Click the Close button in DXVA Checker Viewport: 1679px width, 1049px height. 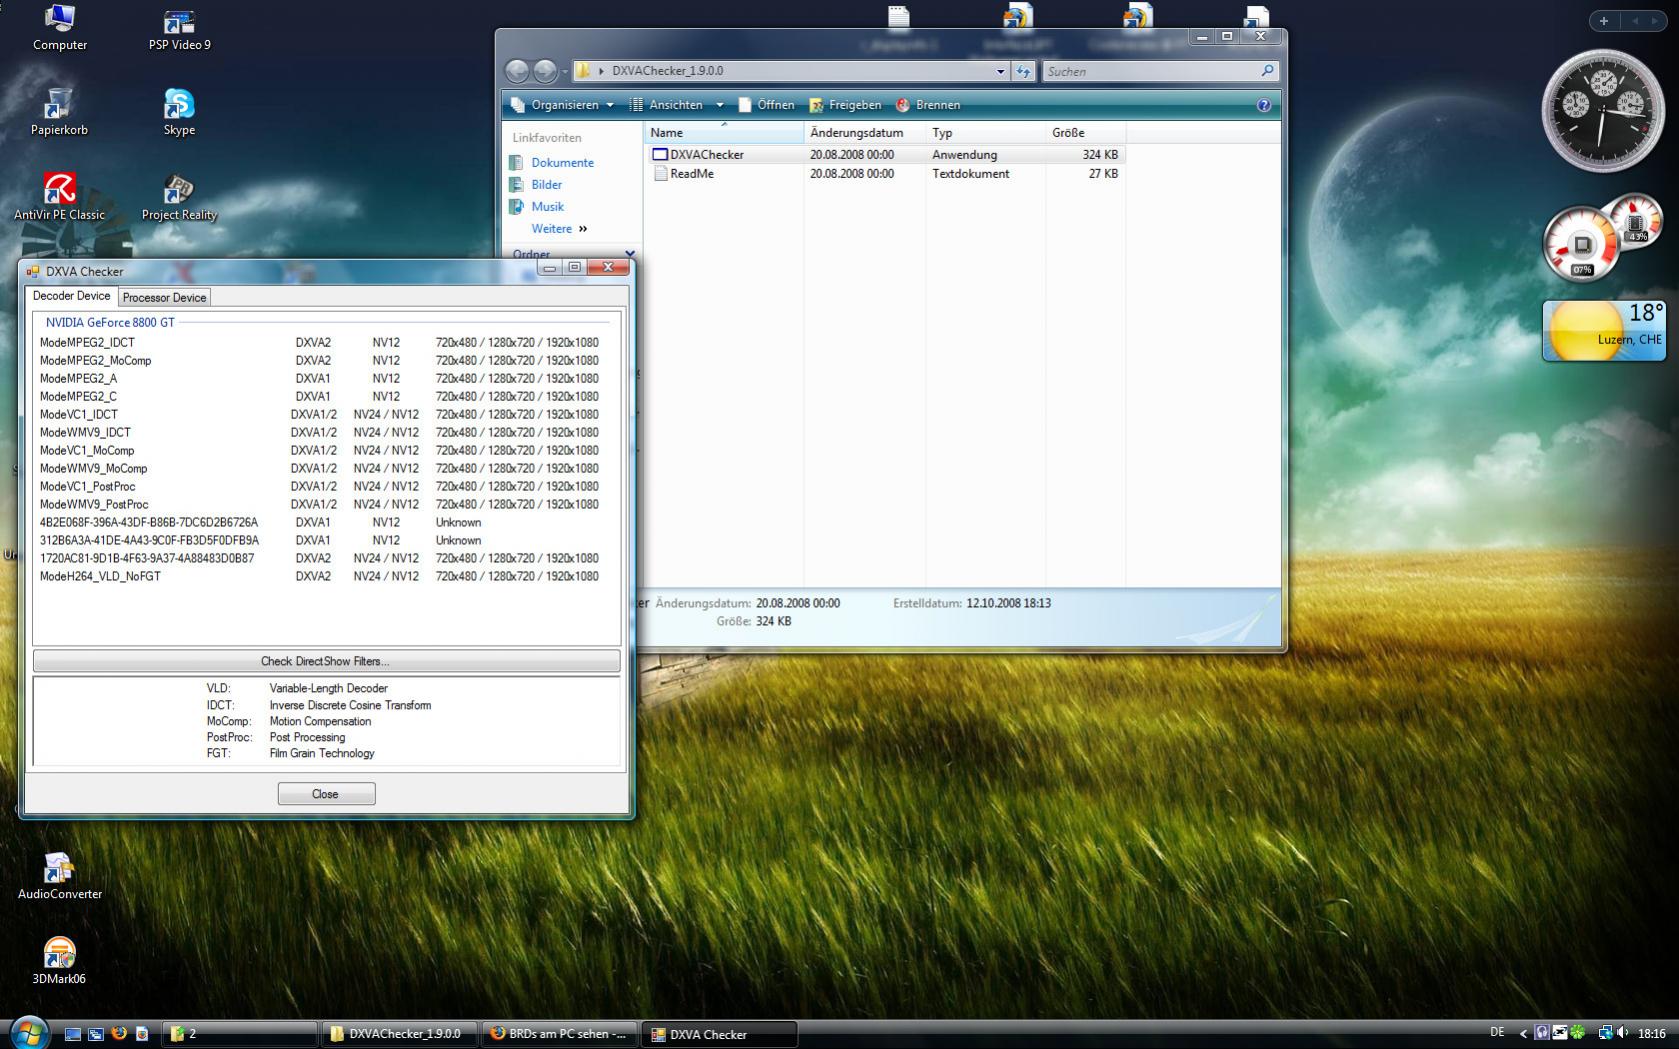(x=326, y=794)
